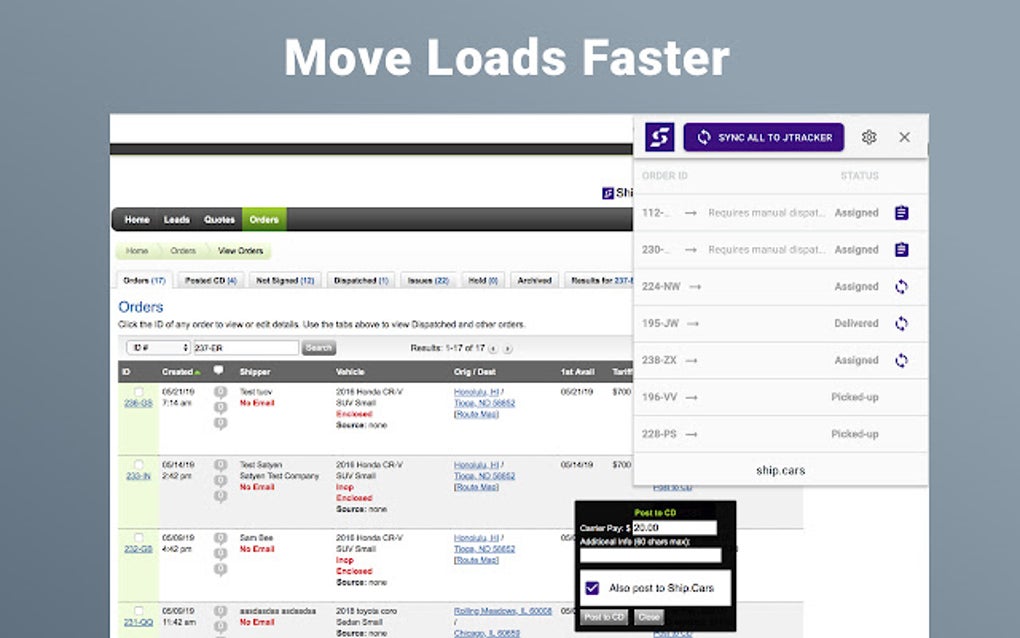
Task: Uncheck Also post to Ship.Cars checkbox
Action: (x=592, y=588)
